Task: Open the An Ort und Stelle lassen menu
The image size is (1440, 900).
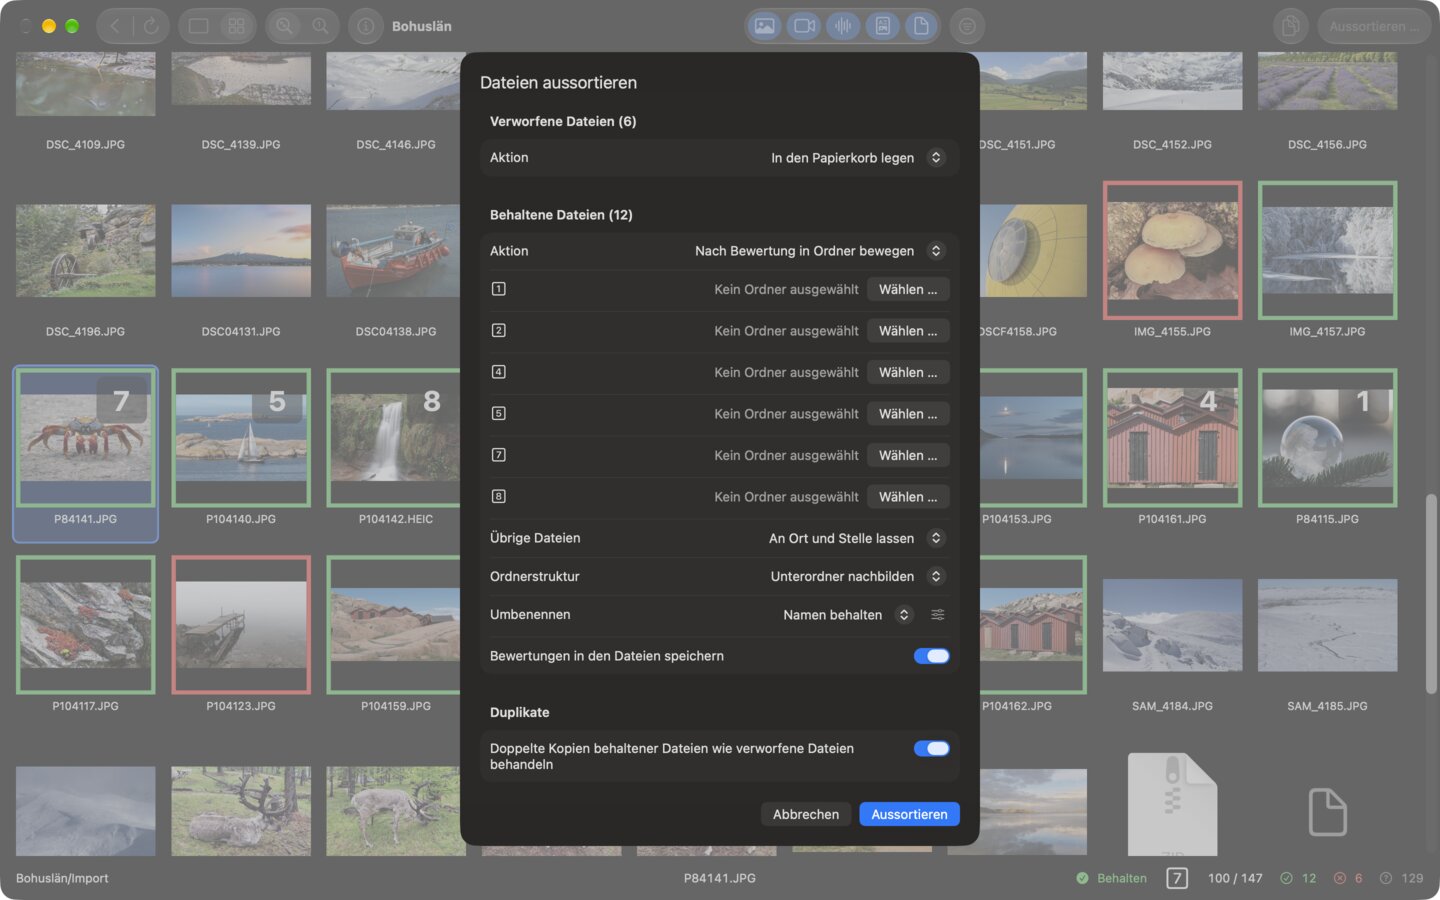Action: tap(856, 538)
